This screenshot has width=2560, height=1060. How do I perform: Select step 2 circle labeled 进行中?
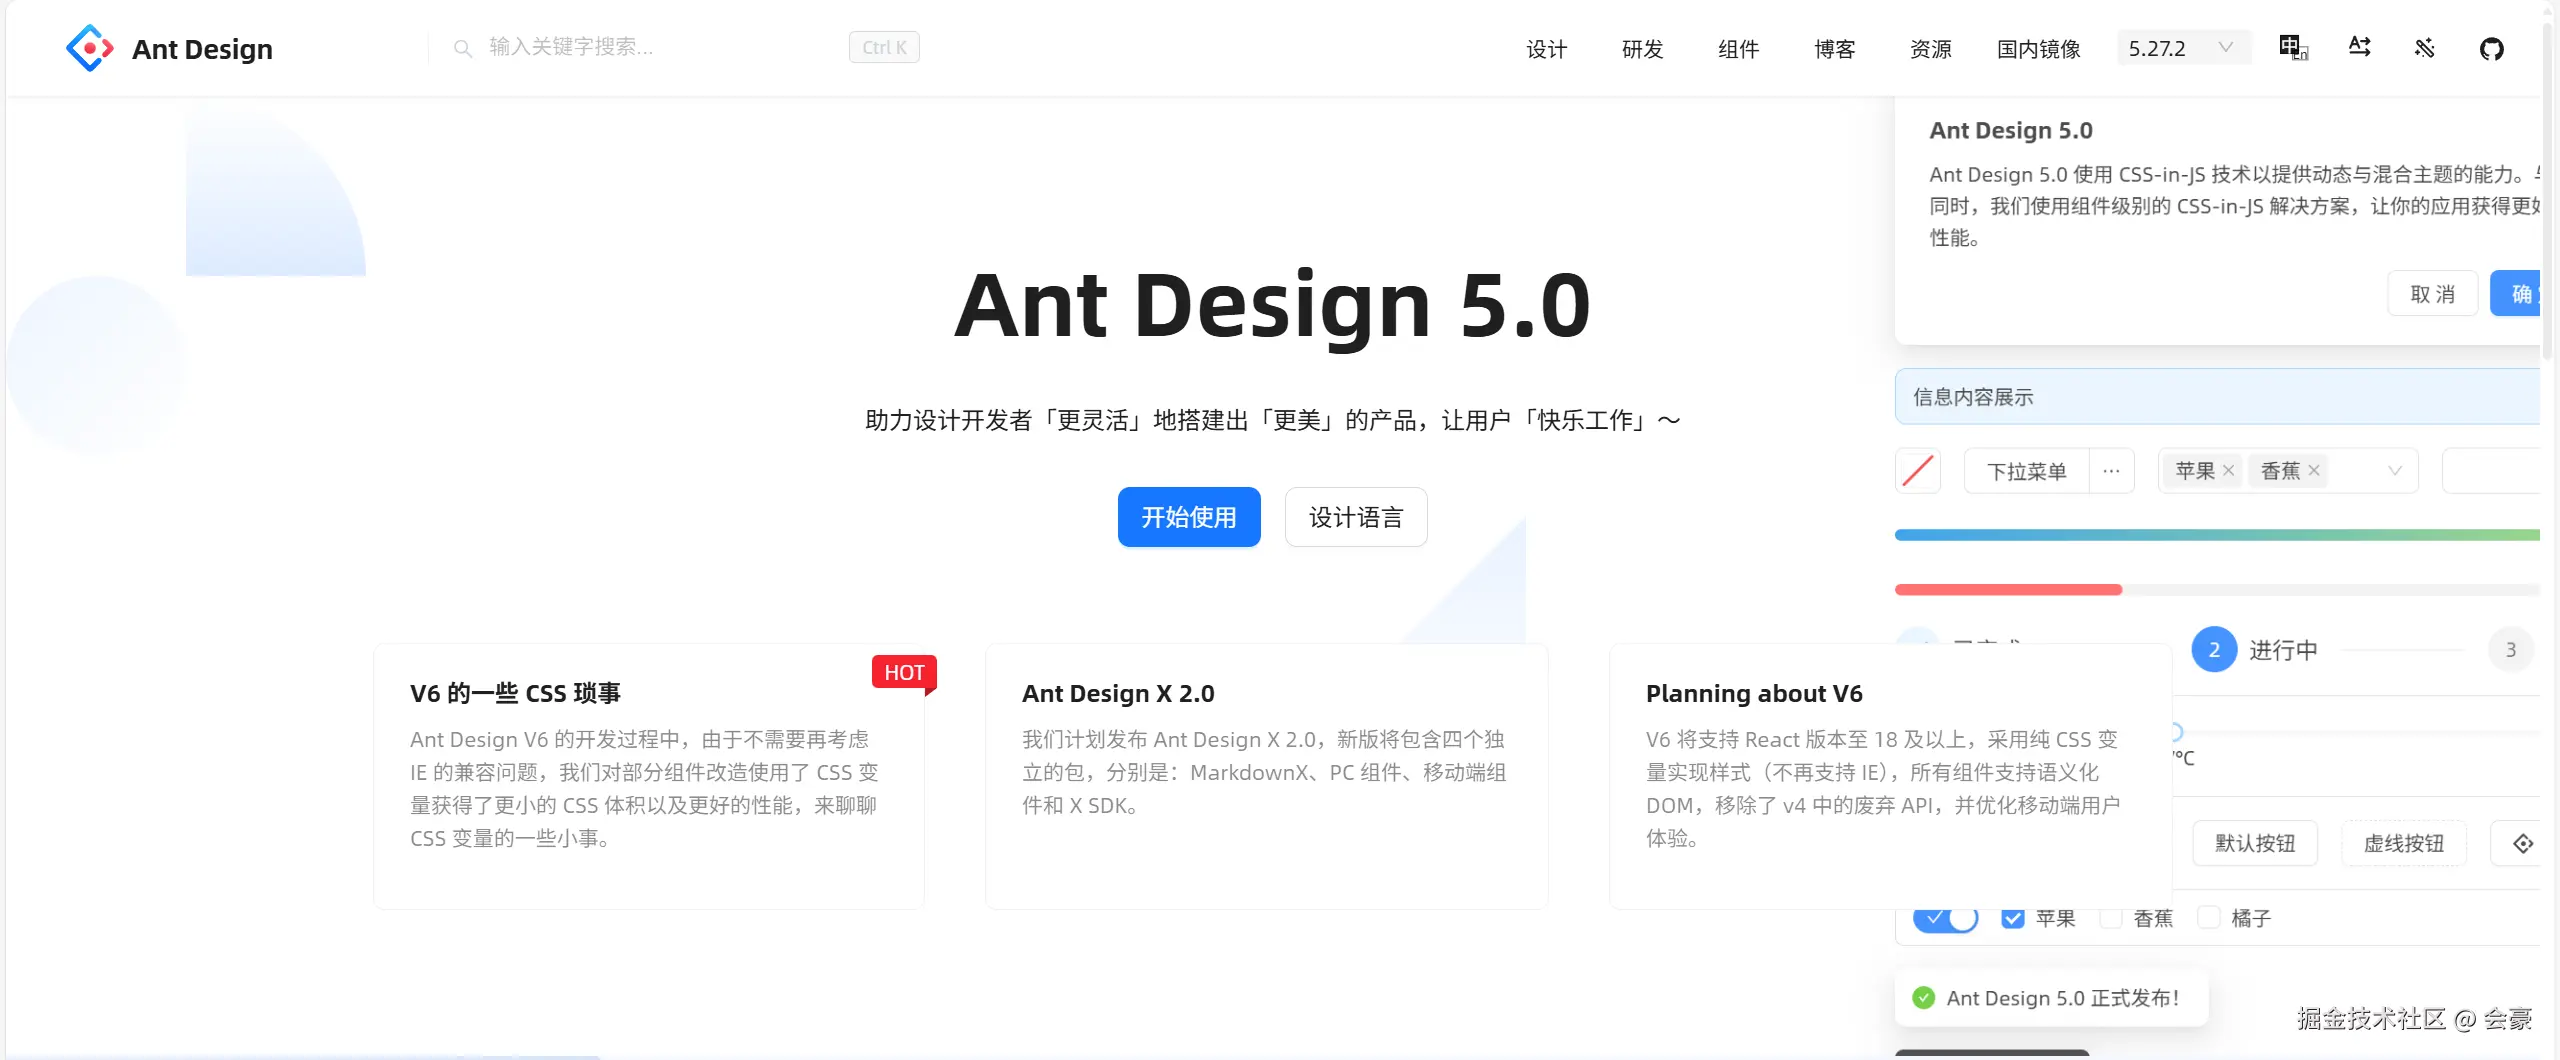(x=2214, y=650)
